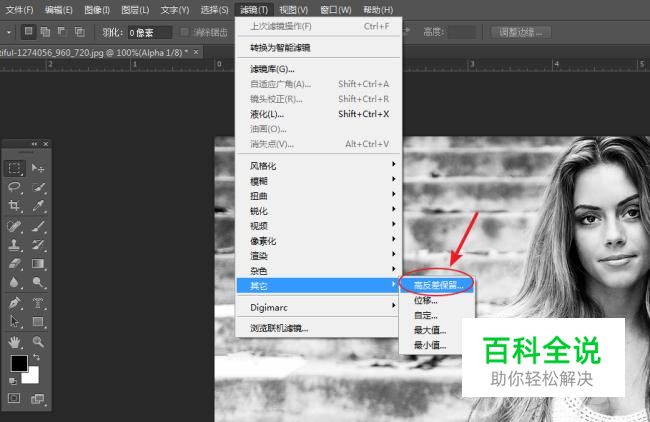Open the 窗口(W) menu

336,10
